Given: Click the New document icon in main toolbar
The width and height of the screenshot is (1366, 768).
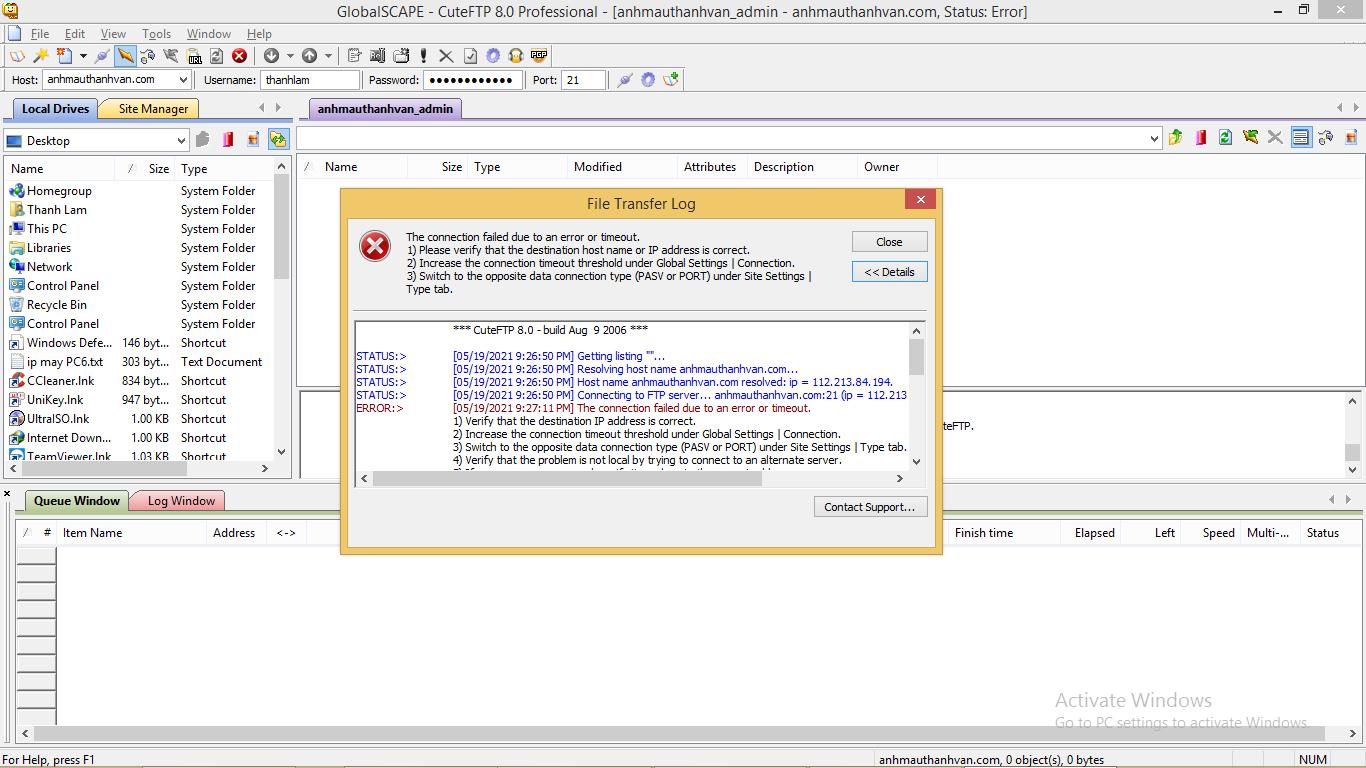Looking at the screenshot, I should point(65,56).
